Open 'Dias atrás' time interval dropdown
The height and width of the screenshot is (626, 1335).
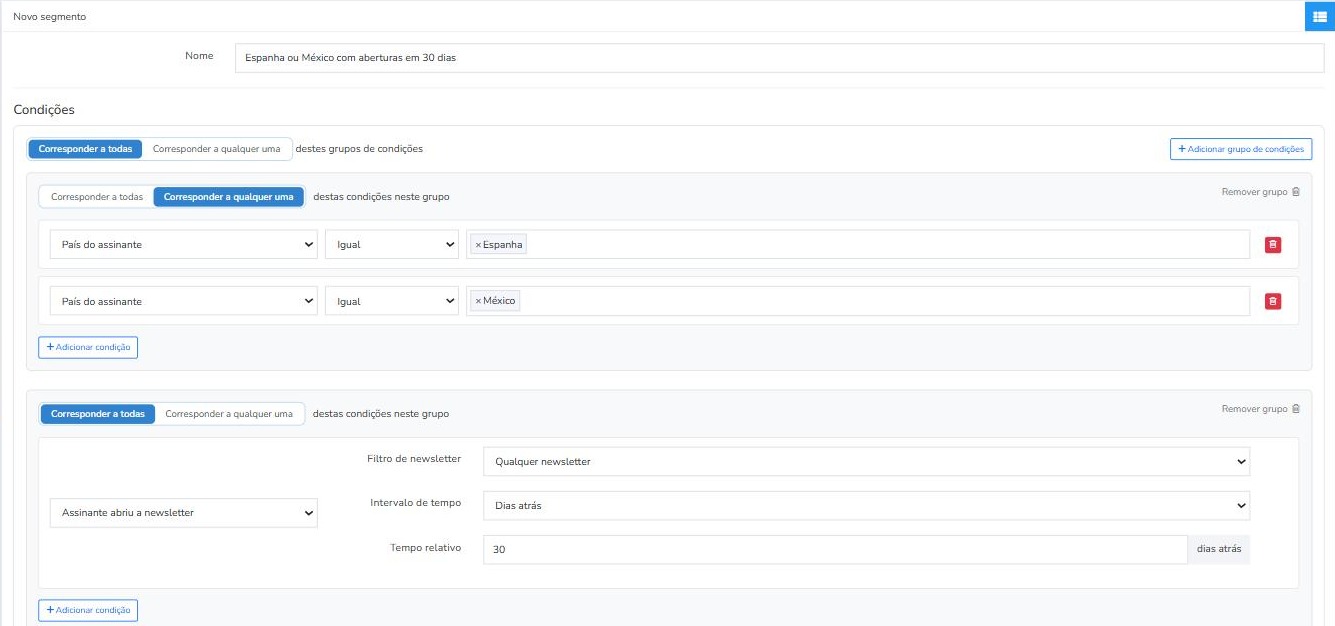pos(867,506)
